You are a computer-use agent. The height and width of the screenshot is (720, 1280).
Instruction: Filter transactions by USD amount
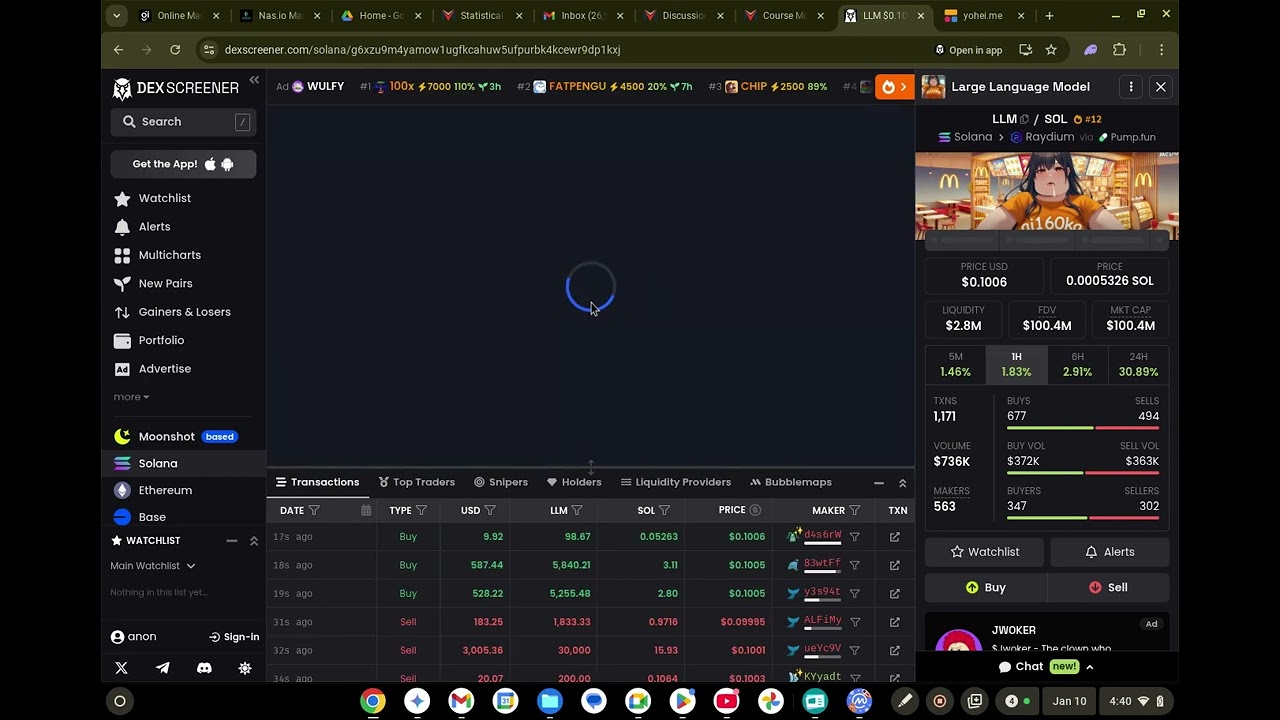490,510
